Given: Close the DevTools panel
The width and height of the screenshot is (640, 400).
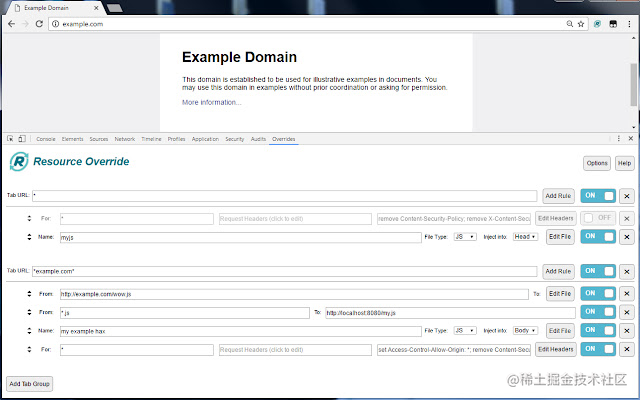Looking at the screenshot, I should [631, 139].
